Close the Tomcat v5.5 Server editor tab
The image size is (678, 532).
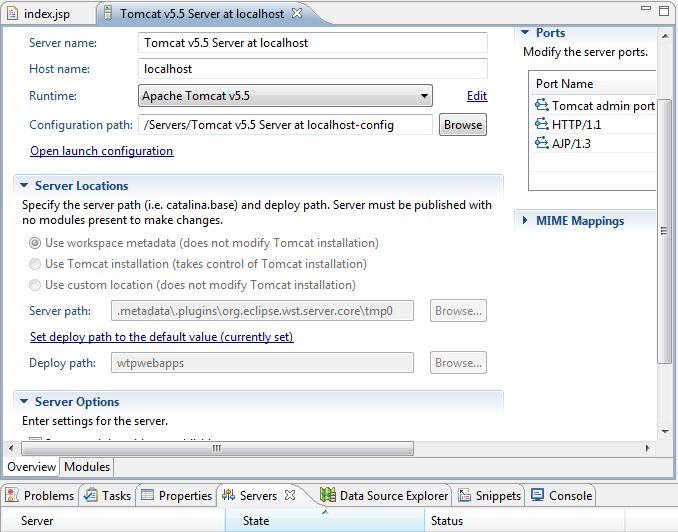click(x=297, y=13)
